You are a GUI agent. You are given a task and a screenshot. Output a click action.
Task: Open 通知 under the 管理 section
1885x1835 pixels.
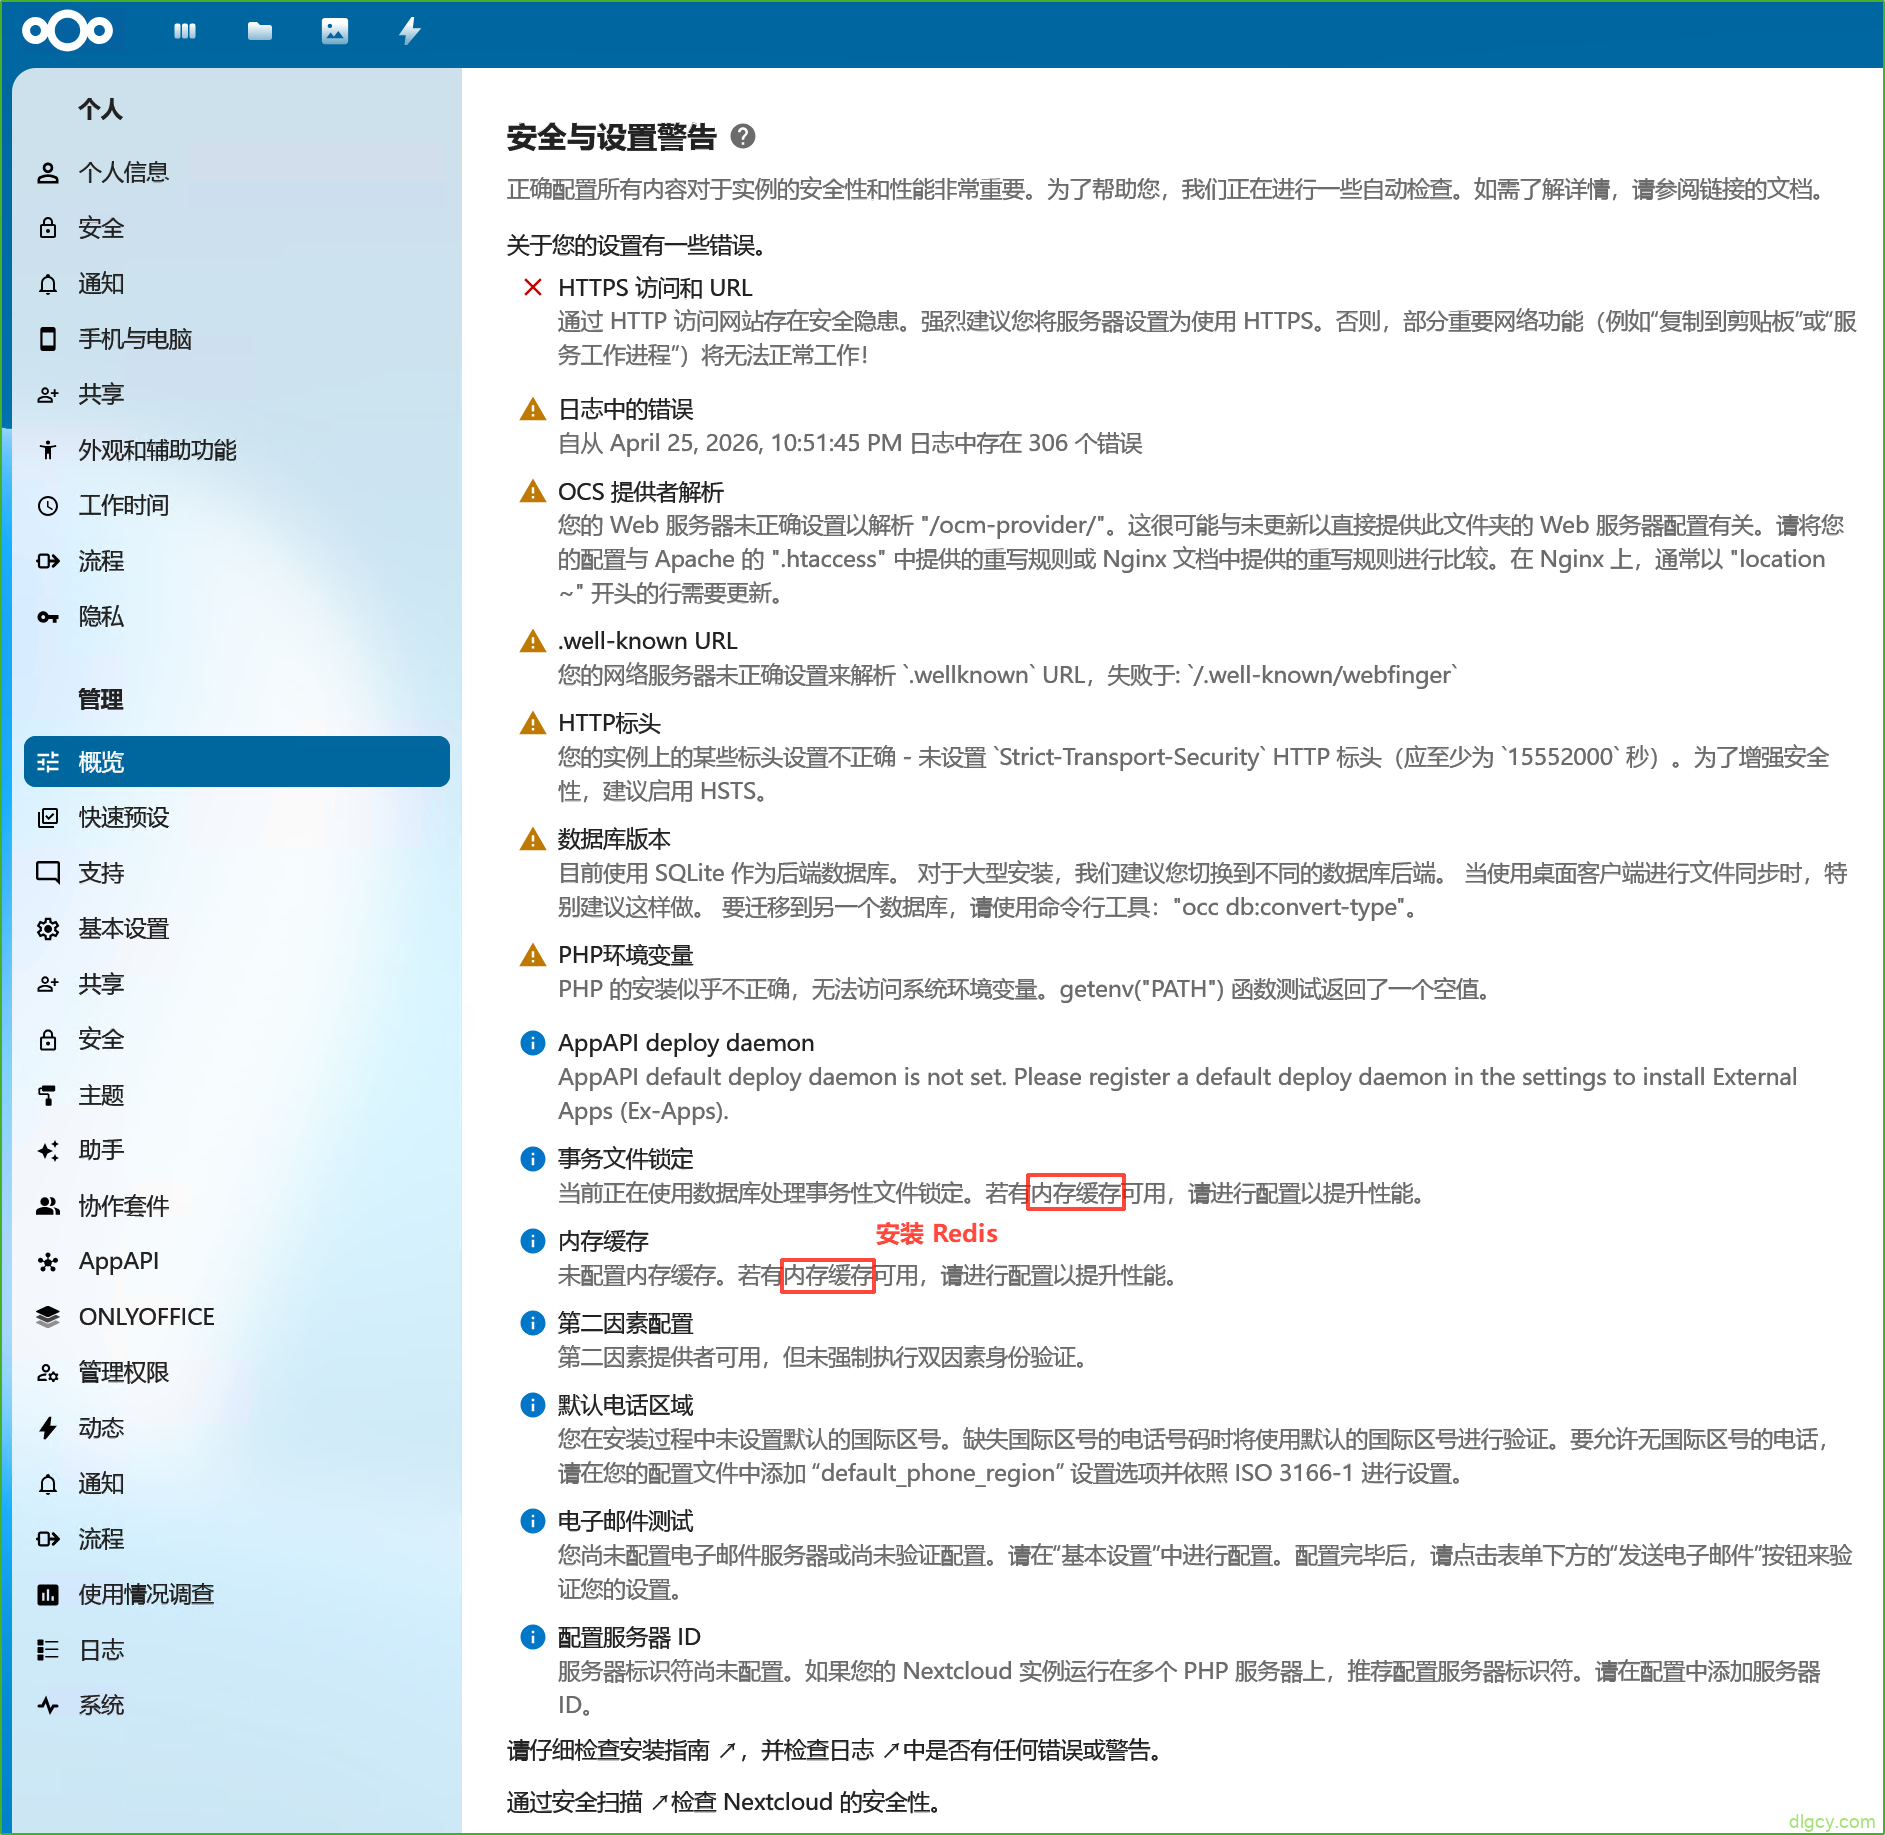pos(237,1484)
